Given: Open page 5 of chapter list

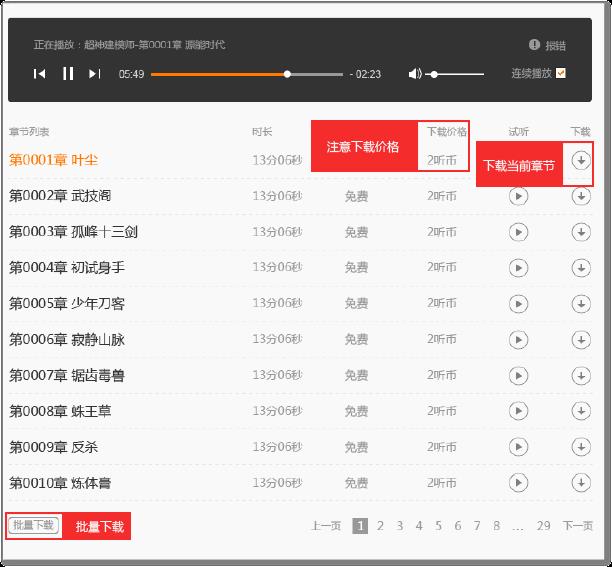Looking at the screenshot, I should point(438,526).
